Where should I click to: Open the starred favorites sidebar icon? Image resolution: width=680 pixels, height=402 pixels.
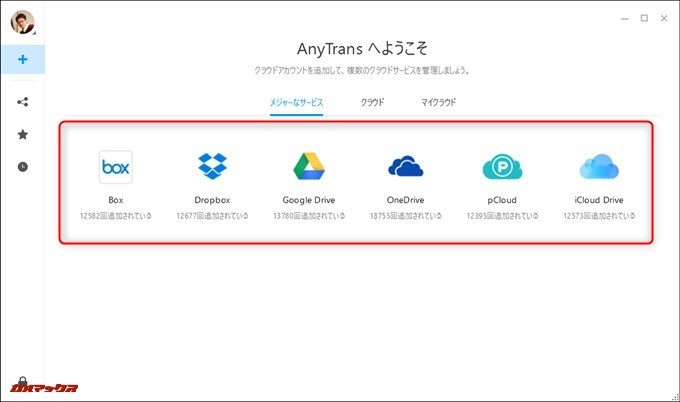23,134
